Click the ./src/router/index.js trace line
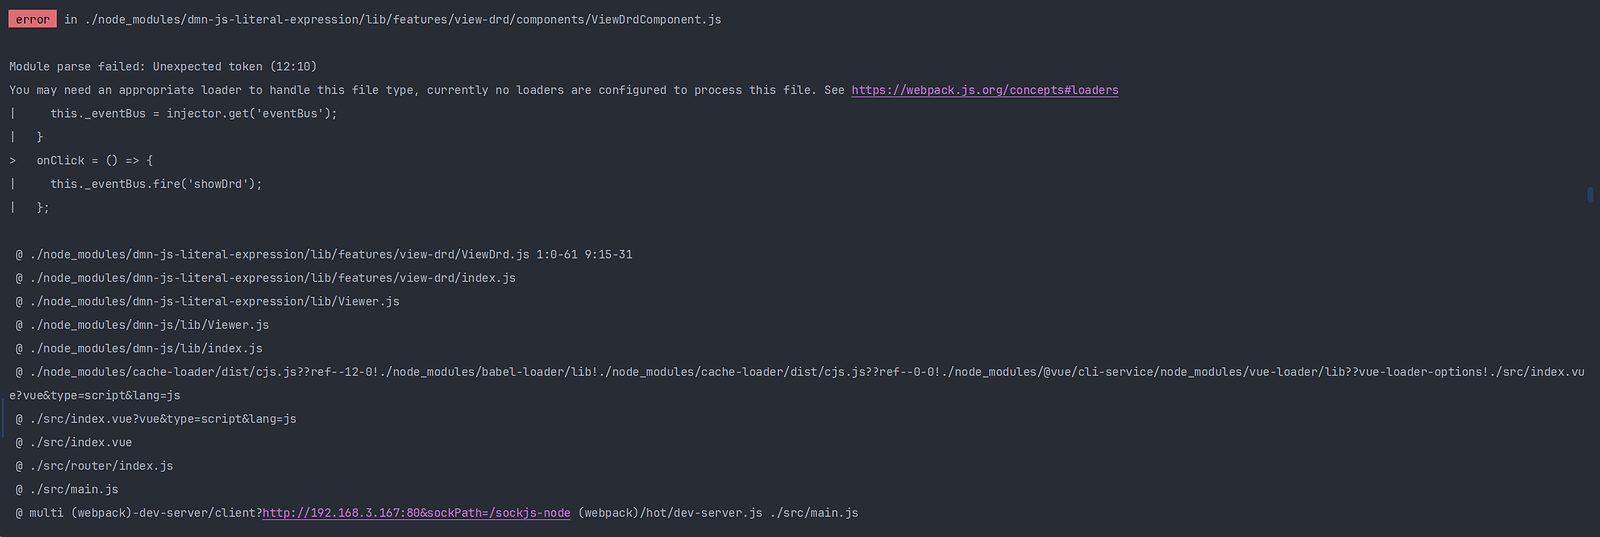The width and height of the screenshot is (1600, 537). (x=101, y=466)
